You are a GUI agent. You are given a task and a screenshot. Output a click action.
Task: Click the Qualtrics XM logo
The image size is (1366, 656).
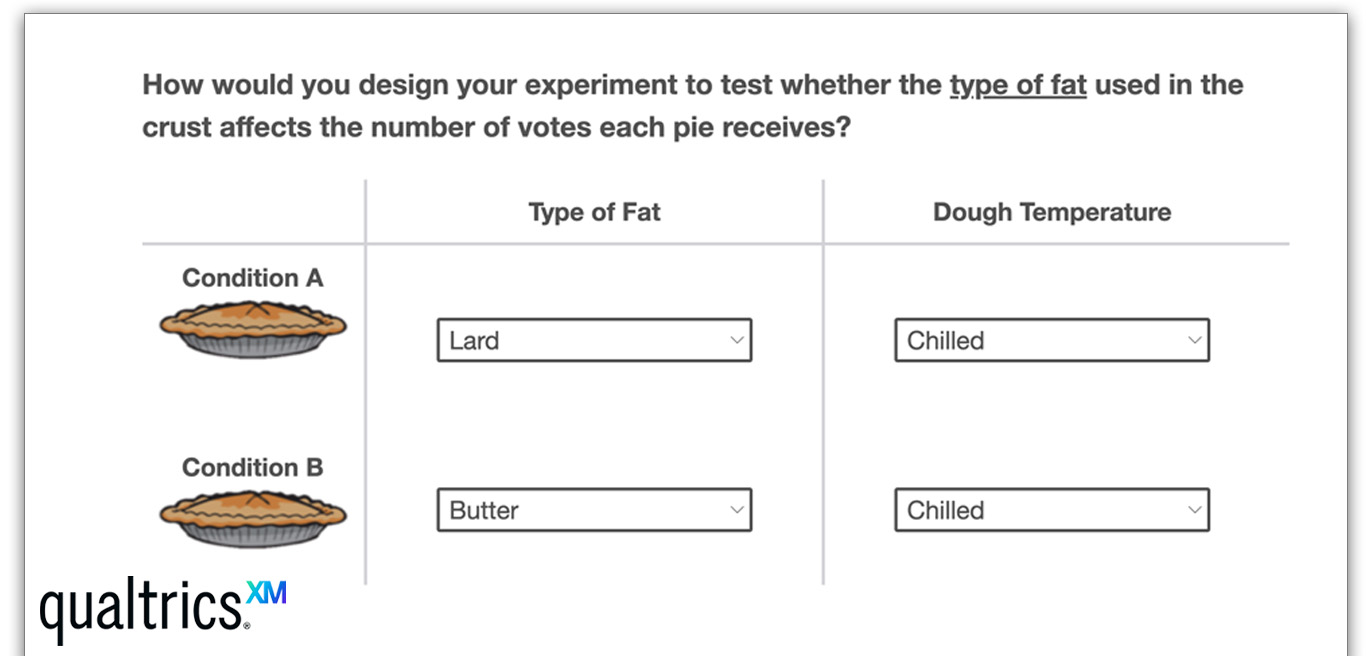[163, 609]
